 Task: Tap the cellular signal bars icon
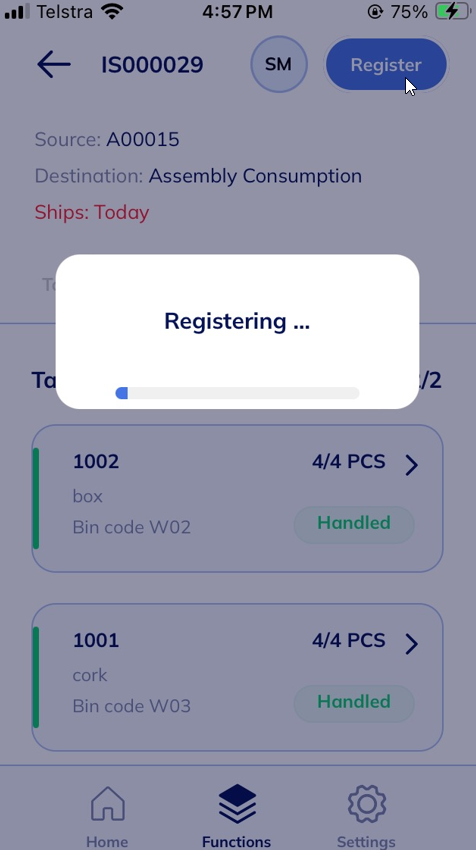click(x=17, y=11)
